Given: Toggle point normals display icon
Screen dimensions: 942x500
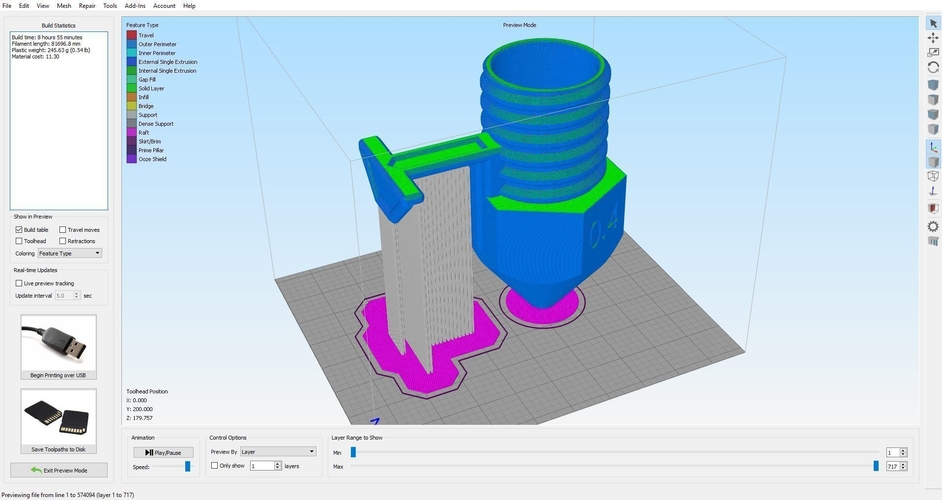Looking at the screenshot, I should coord(932,191).
